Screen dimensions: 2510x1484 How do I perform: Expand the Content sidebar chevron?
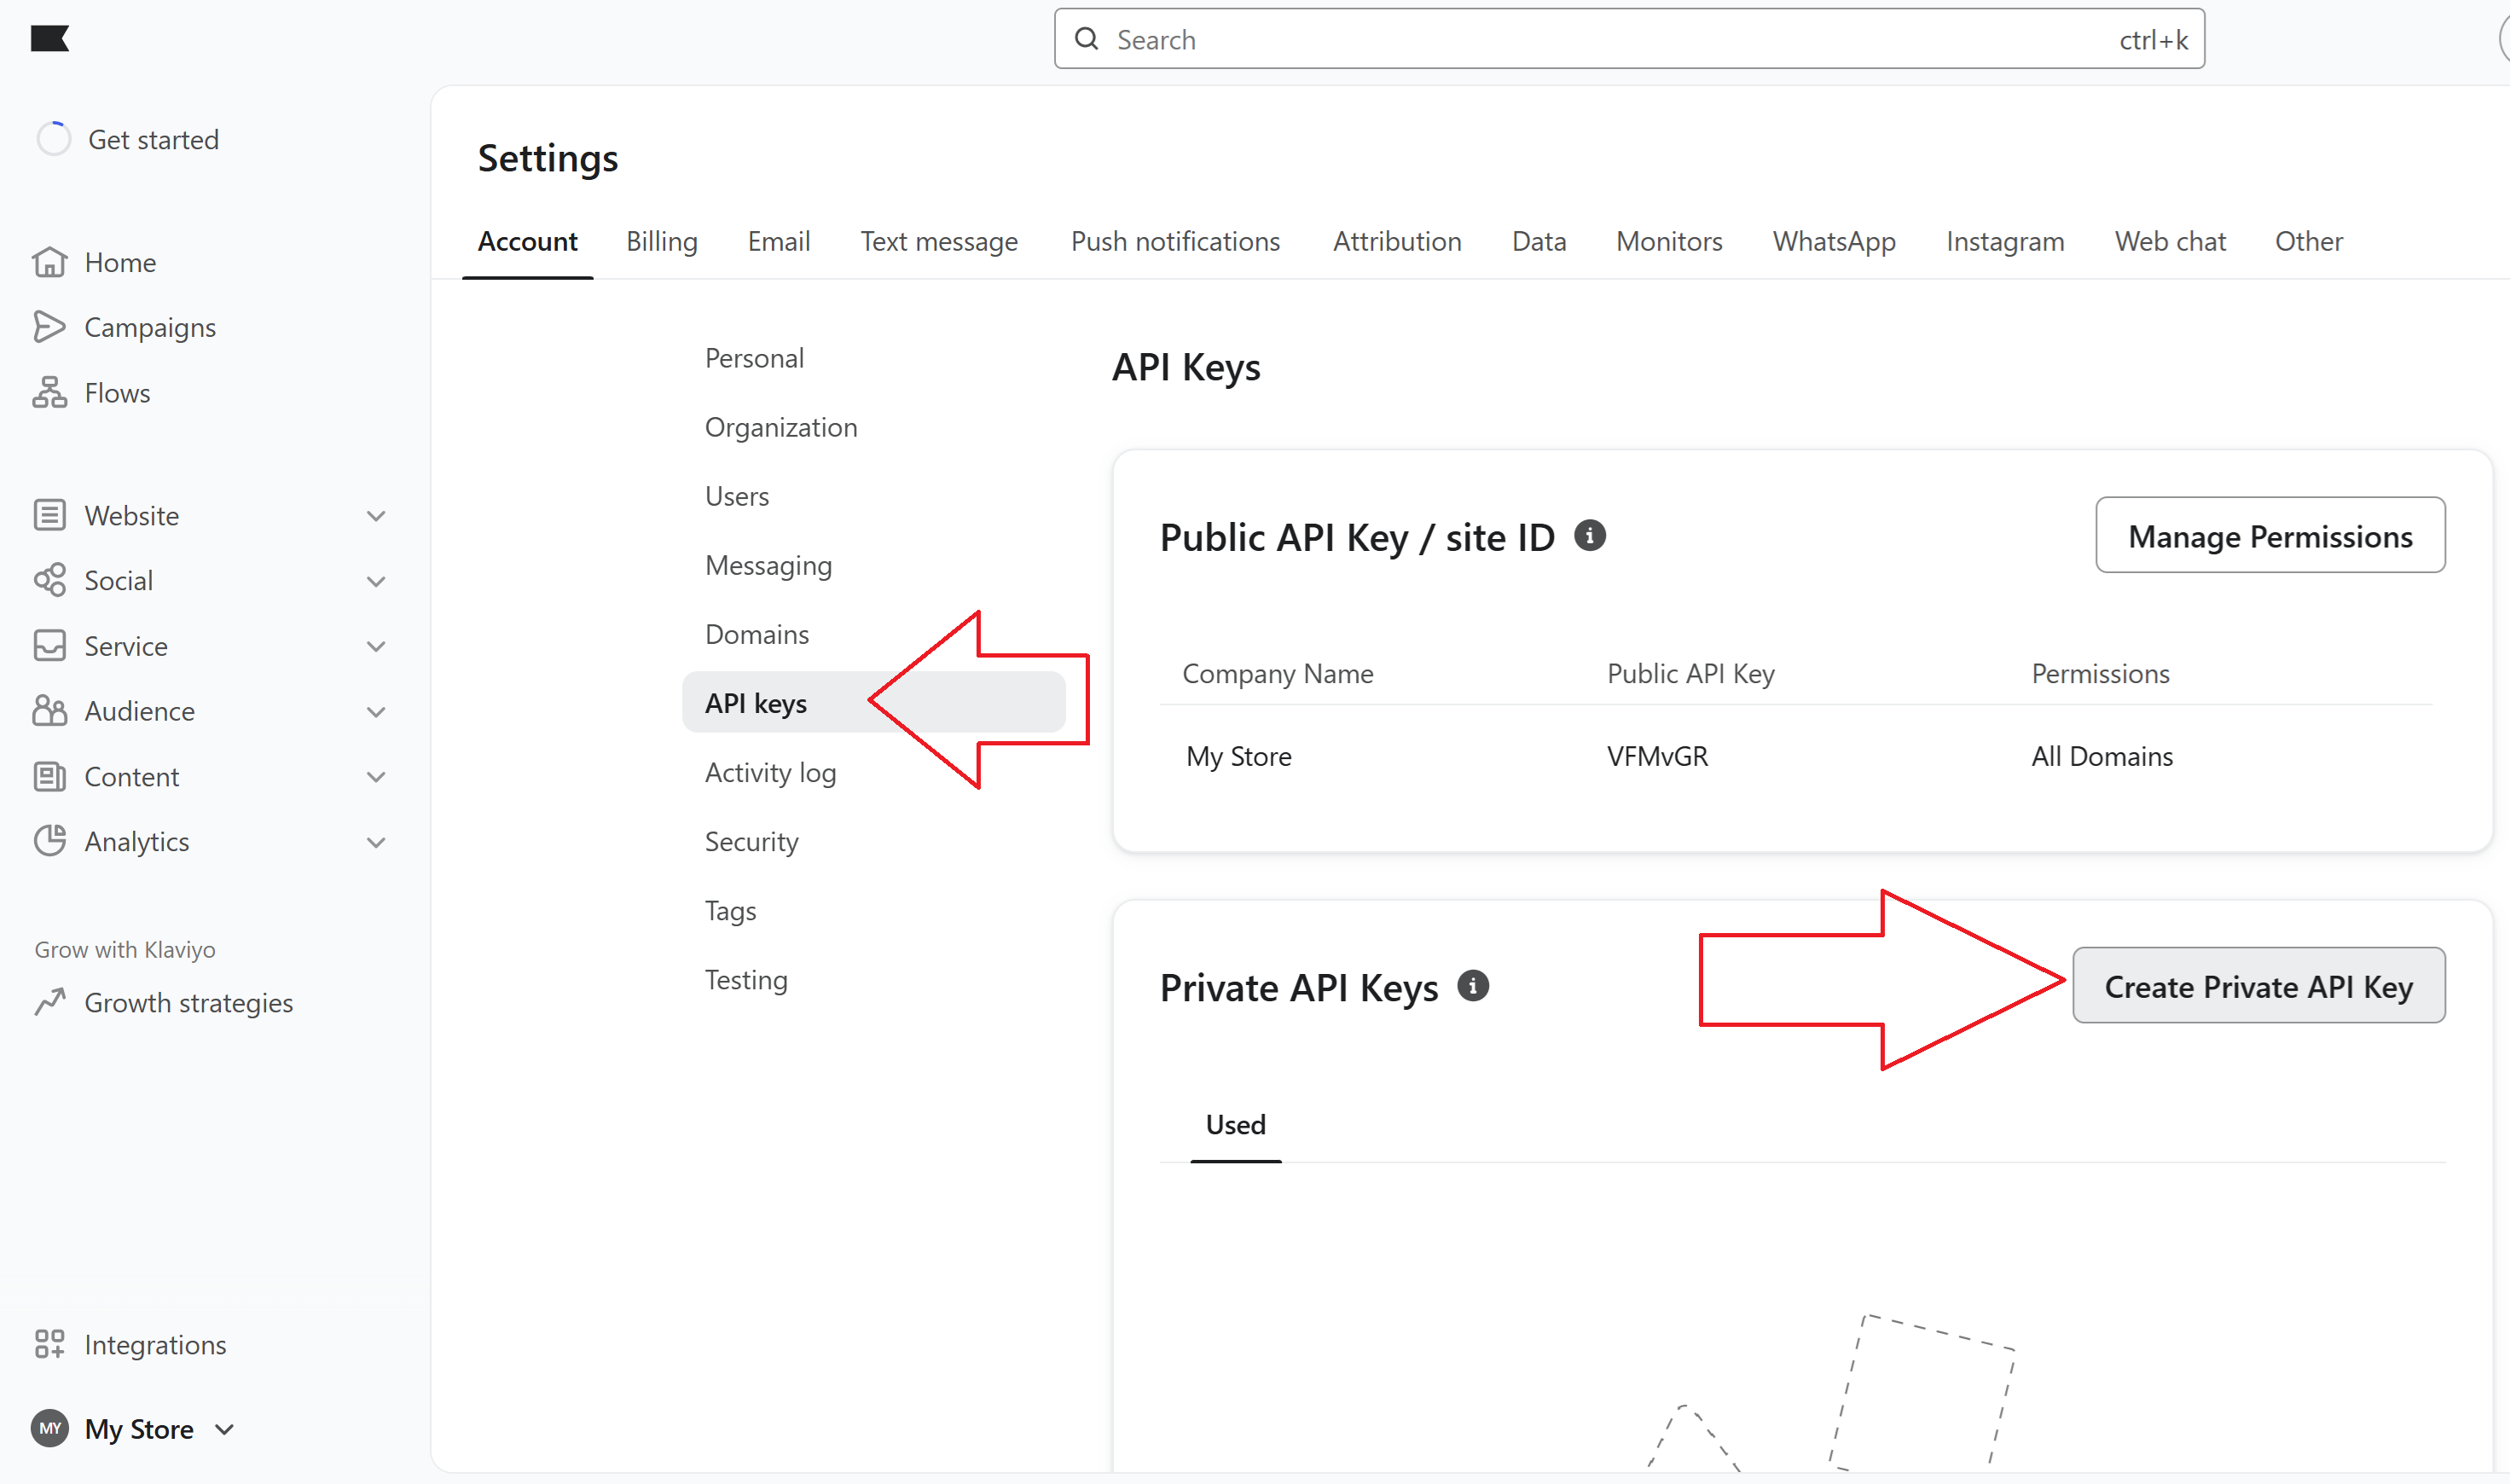[376, 777]
